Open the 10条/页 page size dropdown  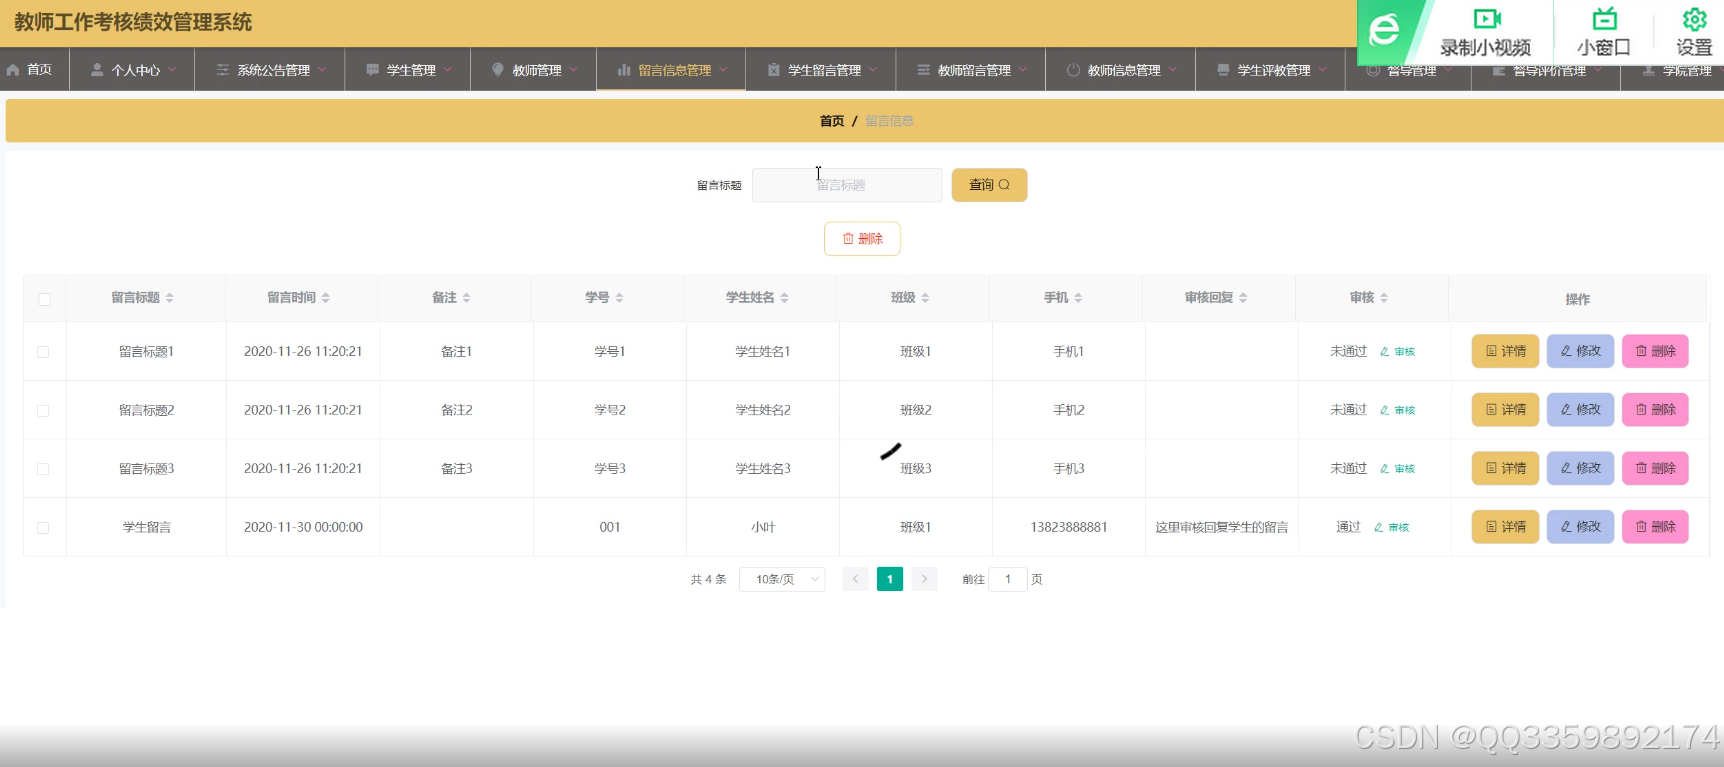[782, 579]
